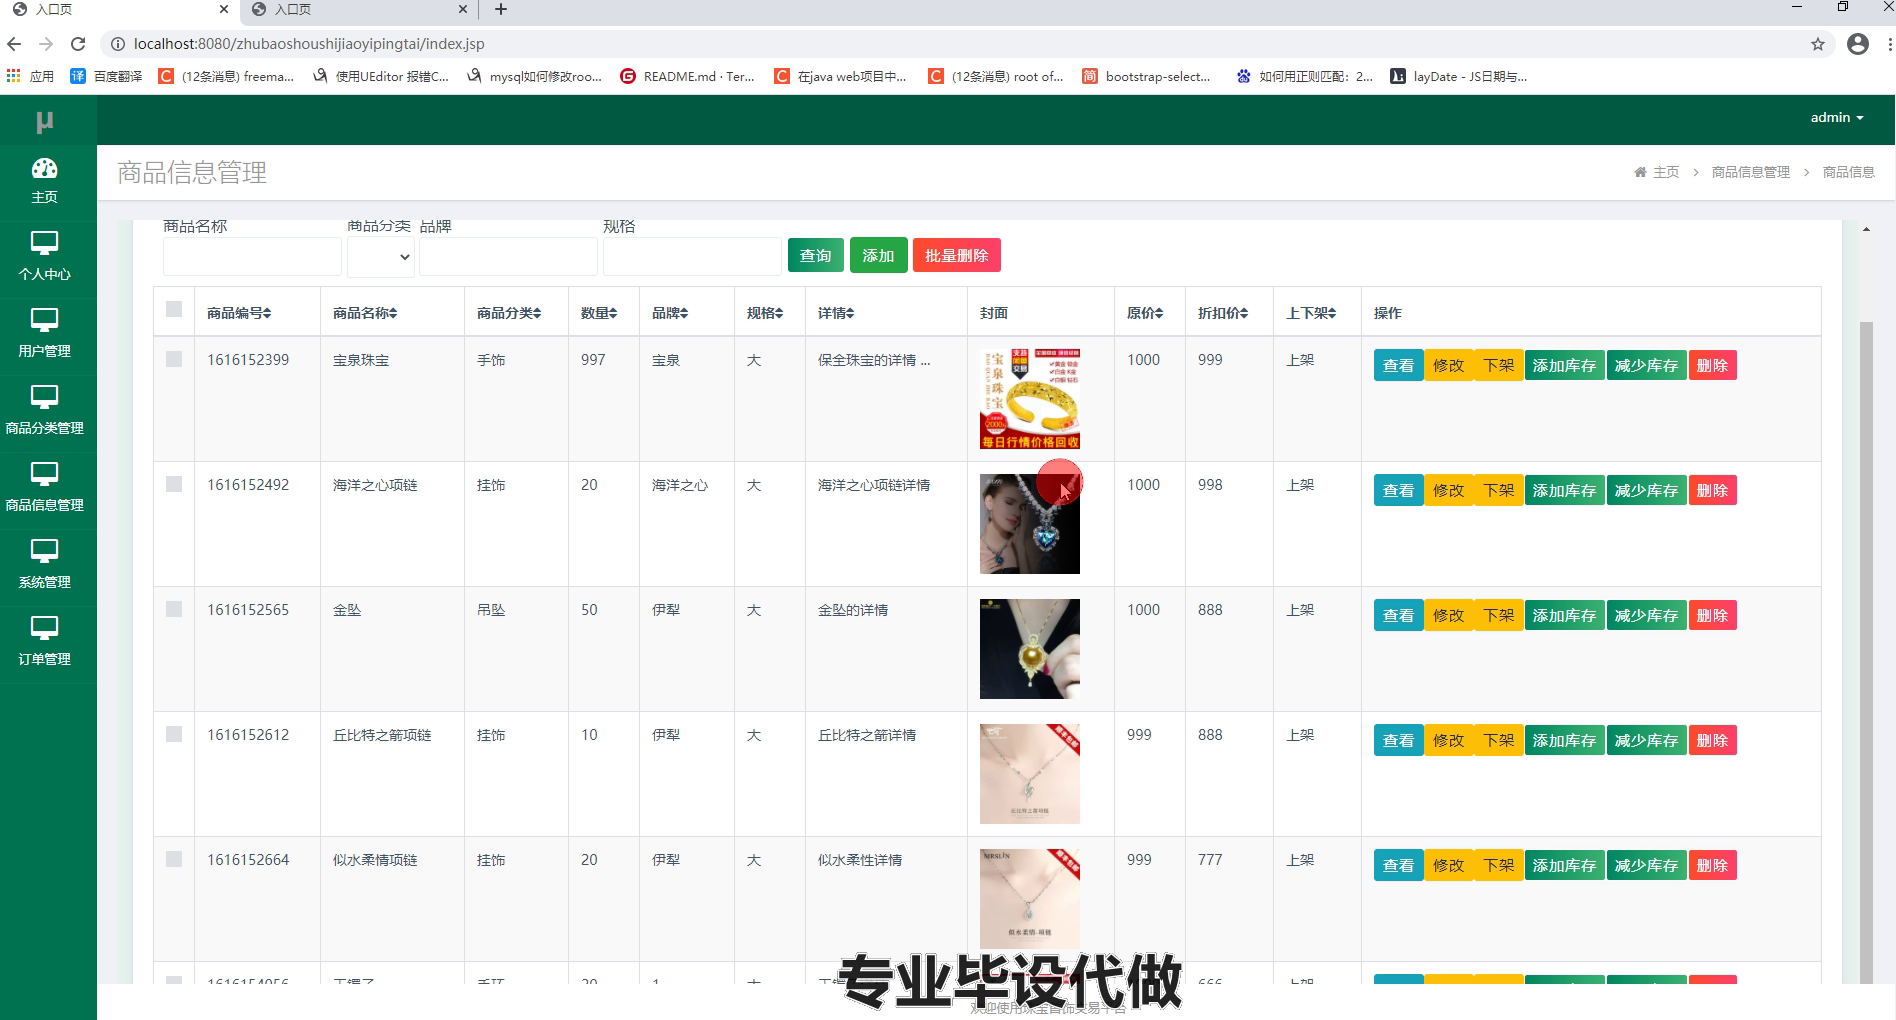This screenshot has height=1020, width=1896.
Task: Tick the checkbox for product 1616152664
Action: pos(174,859)
